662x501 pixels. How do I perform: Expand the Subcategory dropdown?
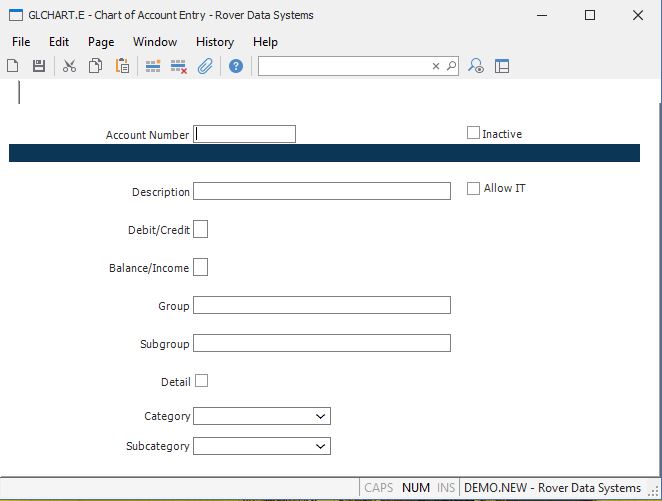(x=320, y=446)
